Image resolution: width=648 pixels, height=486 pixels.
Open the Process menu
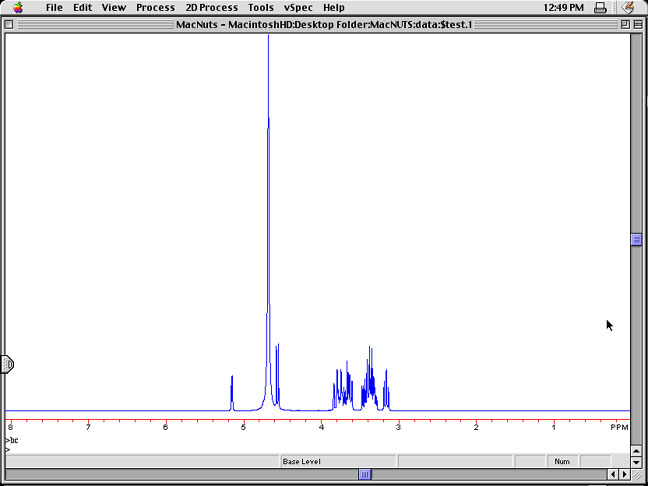click(155, 7)
